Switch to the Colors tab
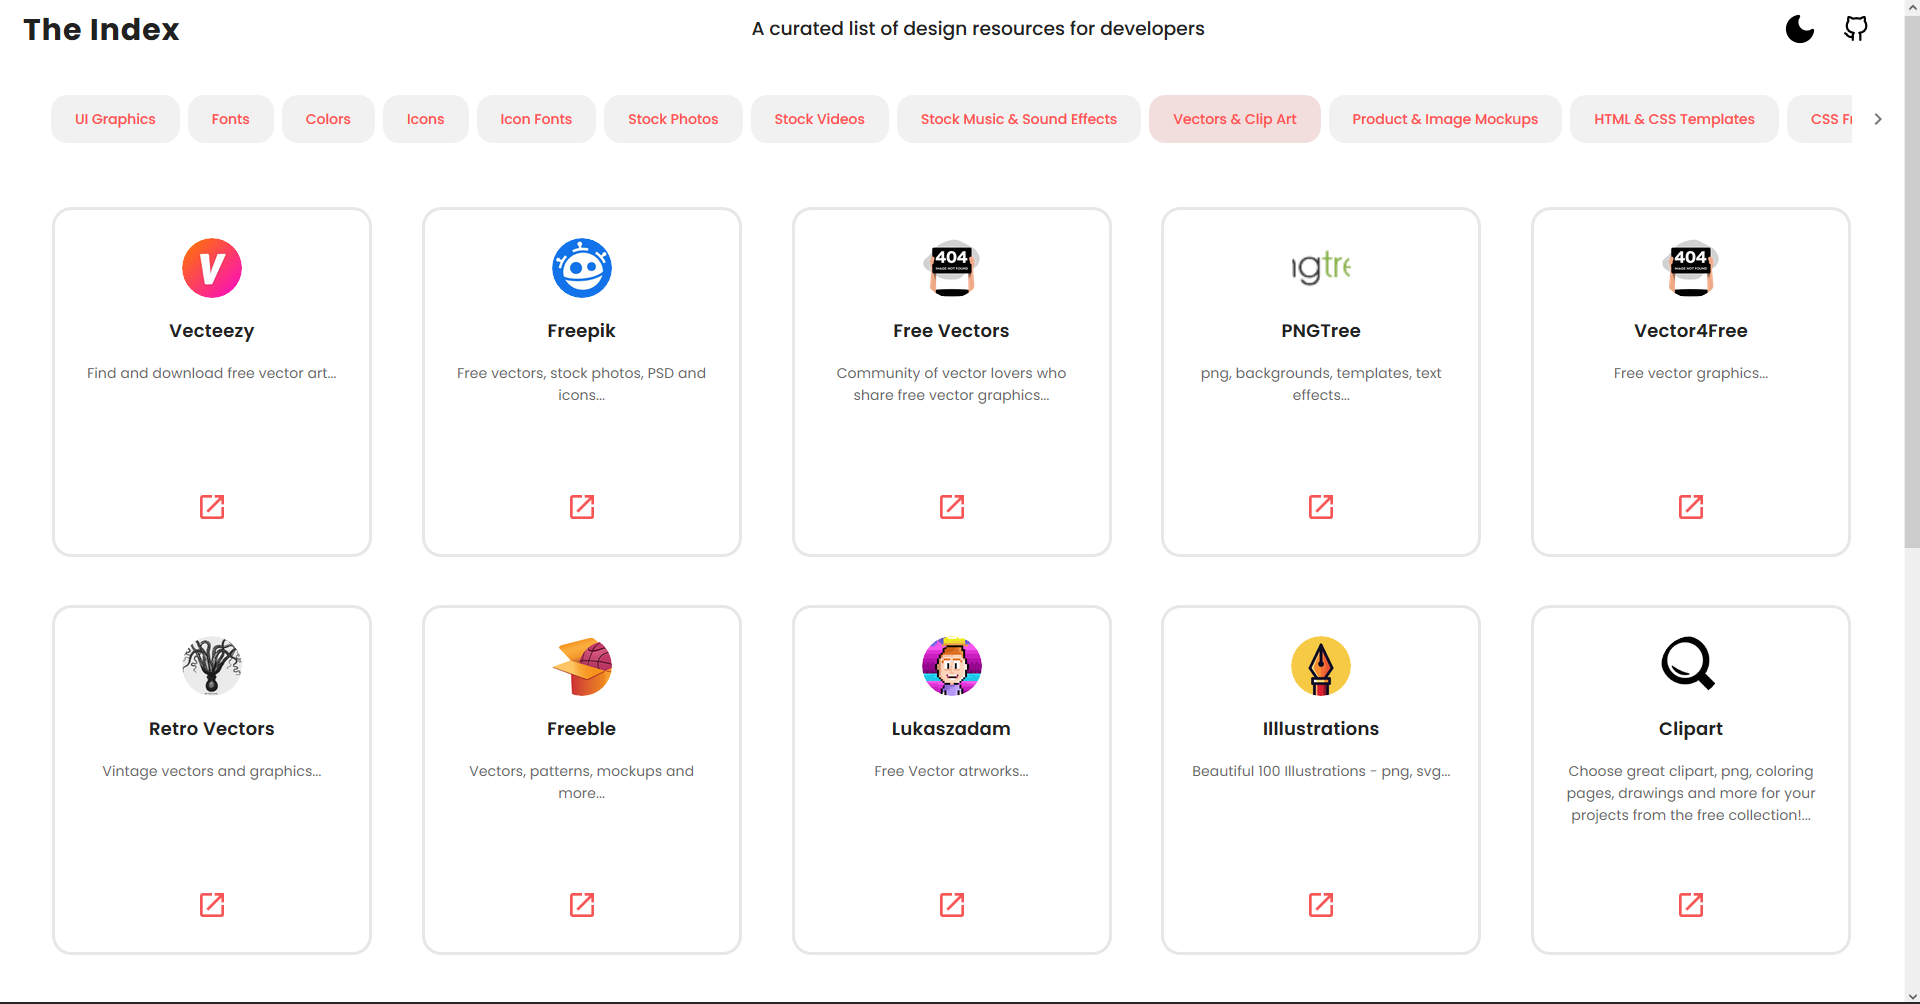1920x1004 pixels. 328,119
